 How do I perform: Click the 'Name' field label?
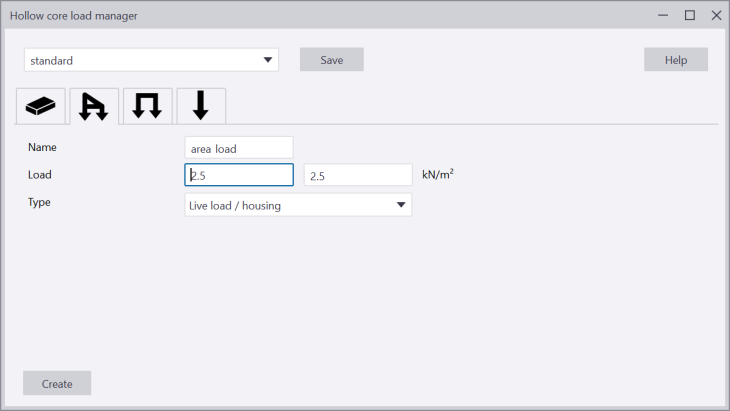tap(42, 148)
